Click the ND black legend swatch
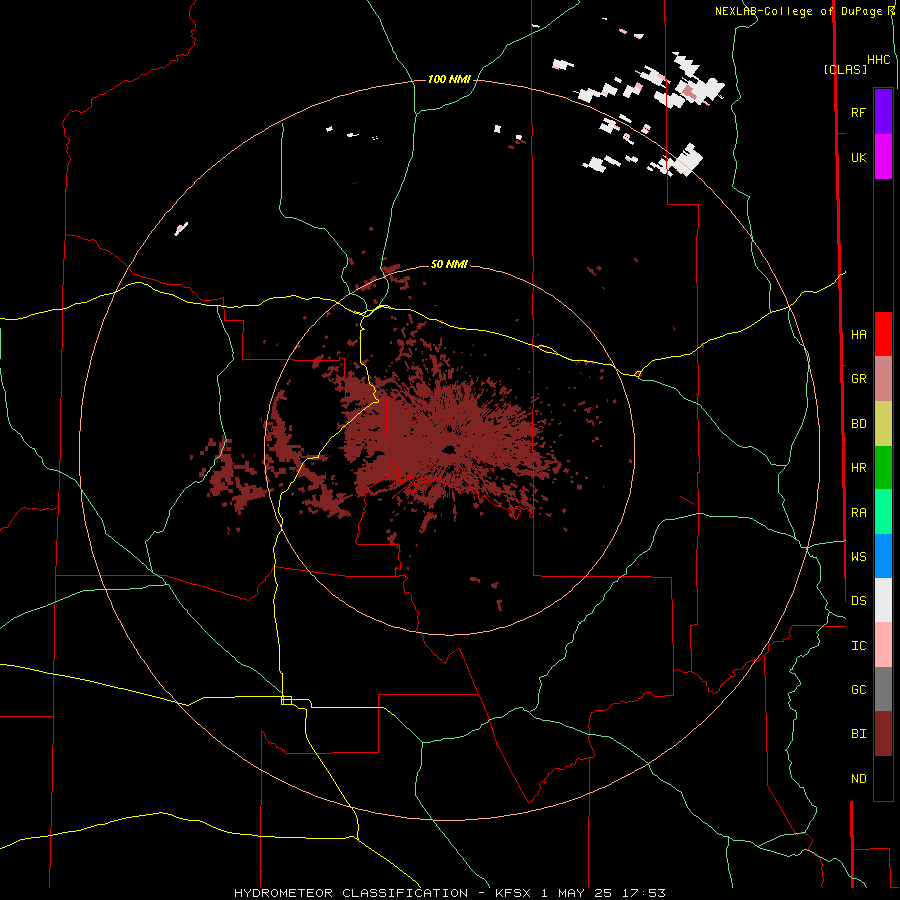This screenshot has width=900, height=900. (883, 778)
